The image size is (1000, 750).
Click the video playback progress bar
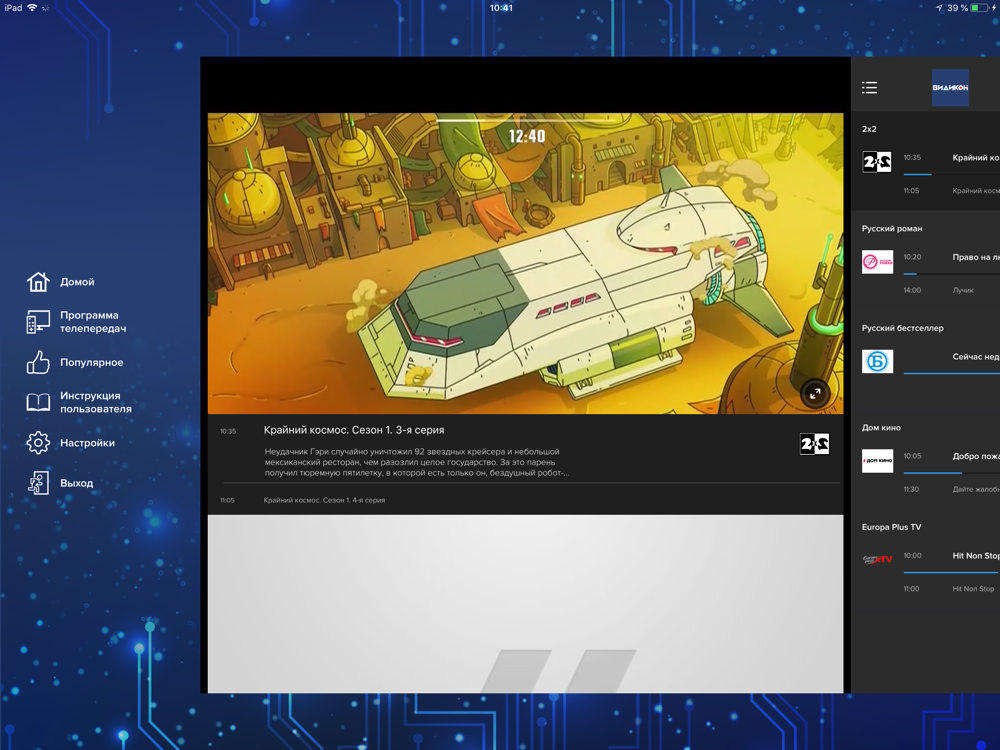coord(525,121)
